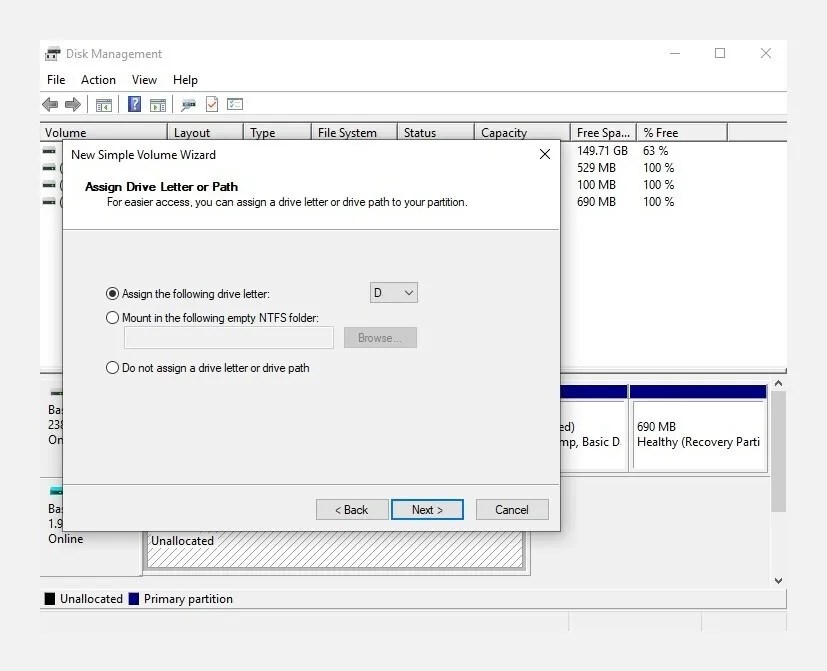Choose 'Do not assign a drive letter or drive path'
Viewport: 827px width, 671px height.
tap(112, 367)
